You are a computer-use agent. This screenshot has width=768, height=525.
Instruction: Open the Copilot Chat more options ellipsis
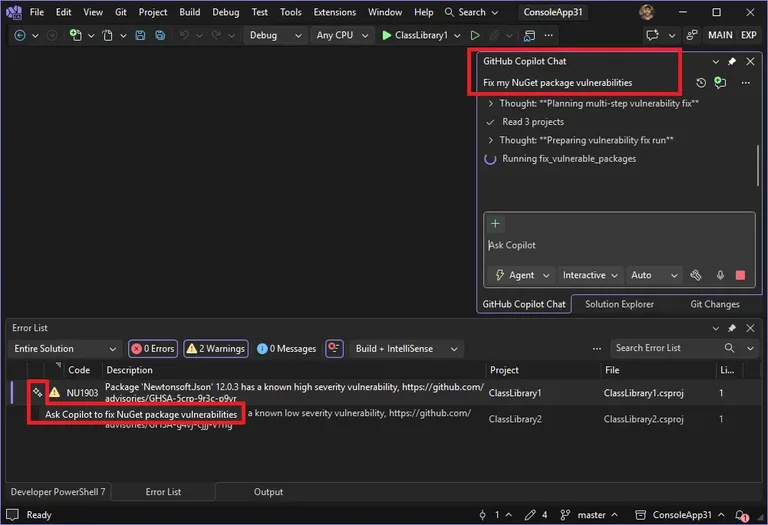[x=745, y=83]
